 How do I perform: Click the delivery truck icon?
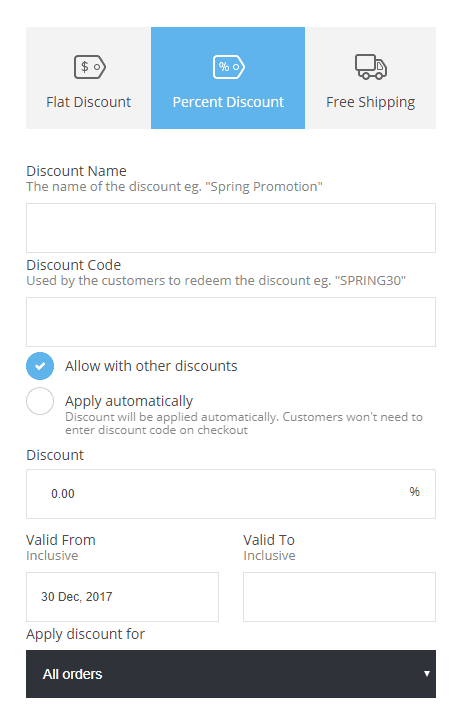(371, 67)
